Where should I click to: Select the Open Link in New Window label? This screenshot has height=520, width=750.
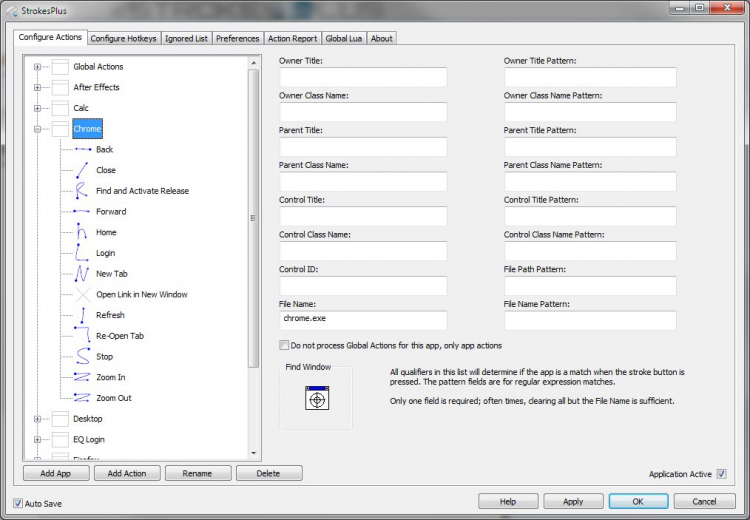click(142, 294)
